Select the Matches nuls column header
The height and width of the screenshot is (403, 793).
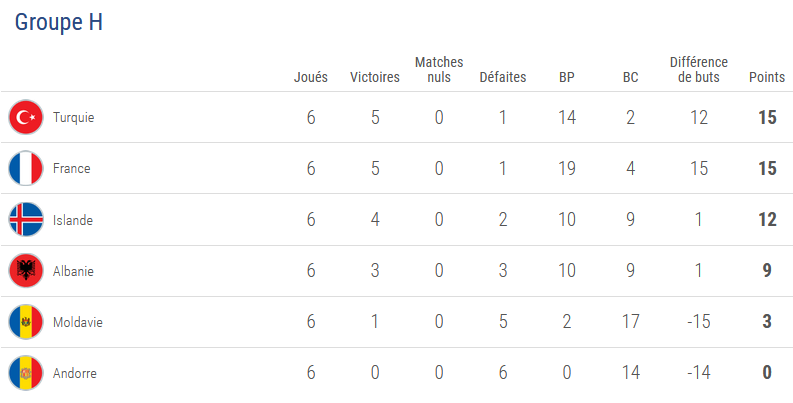(x=439, y=70)
